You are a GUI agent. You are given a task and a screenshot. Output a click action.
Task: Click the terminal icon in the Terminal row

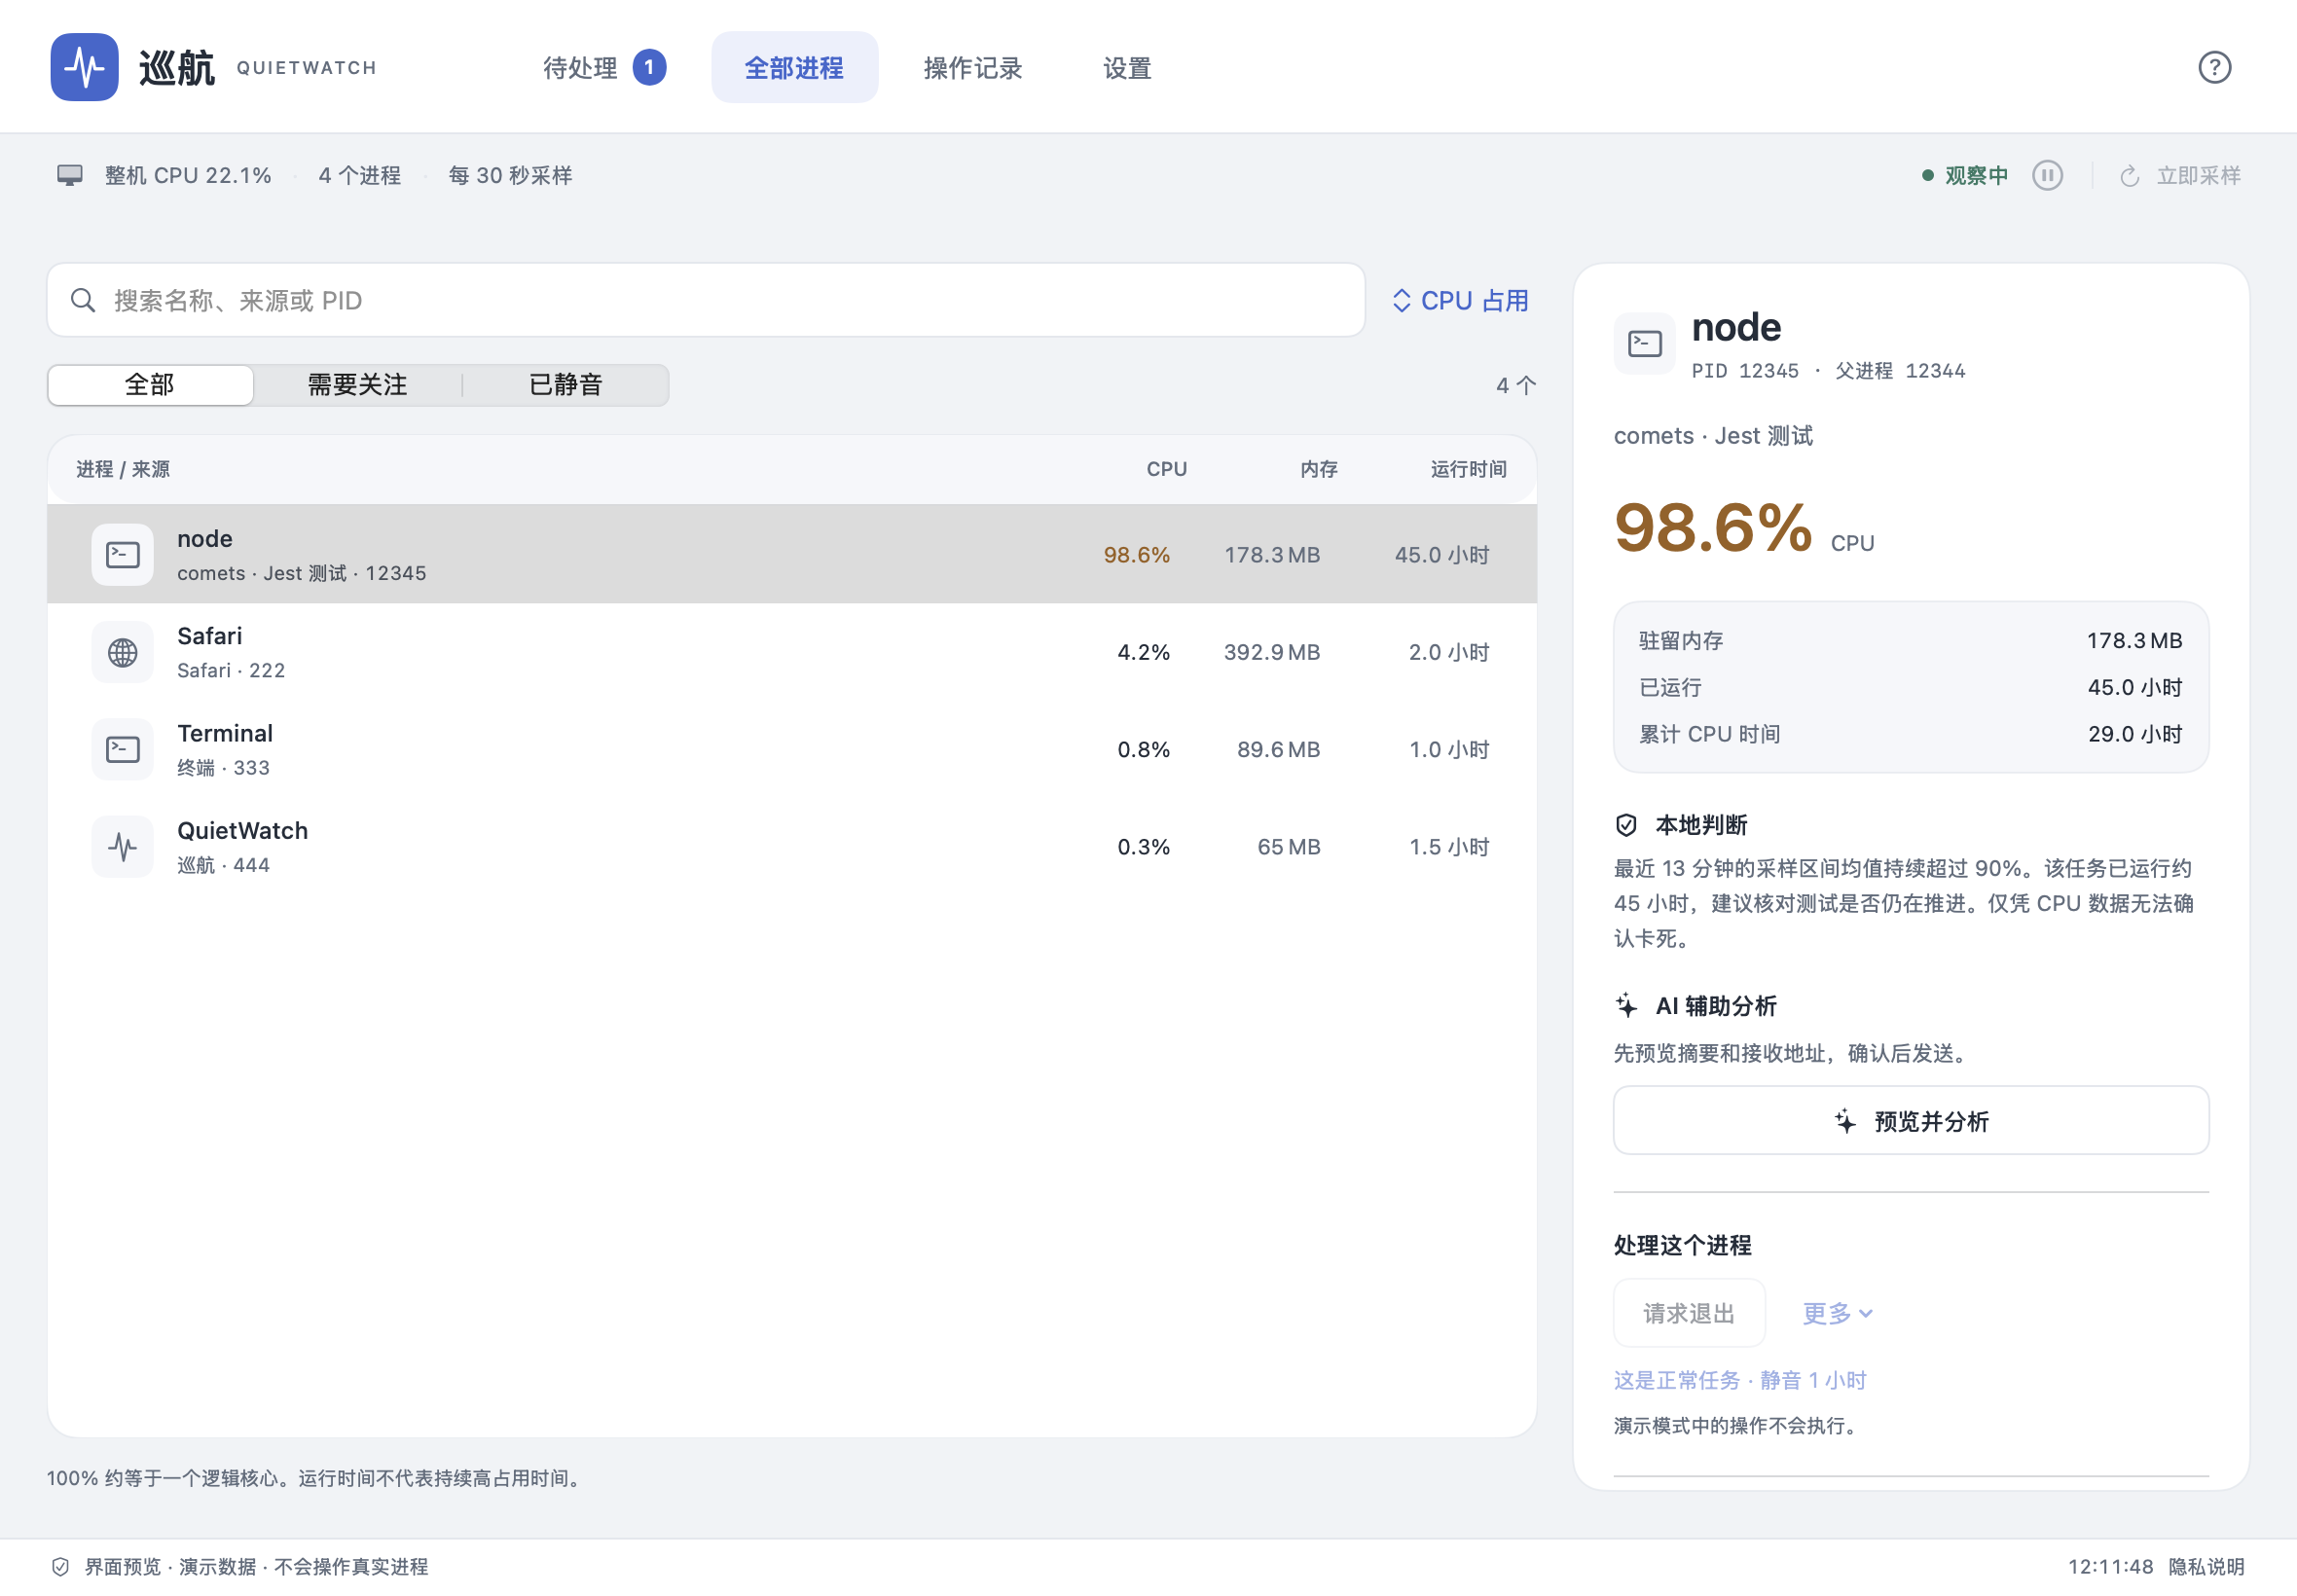click(x=122, y=749)
